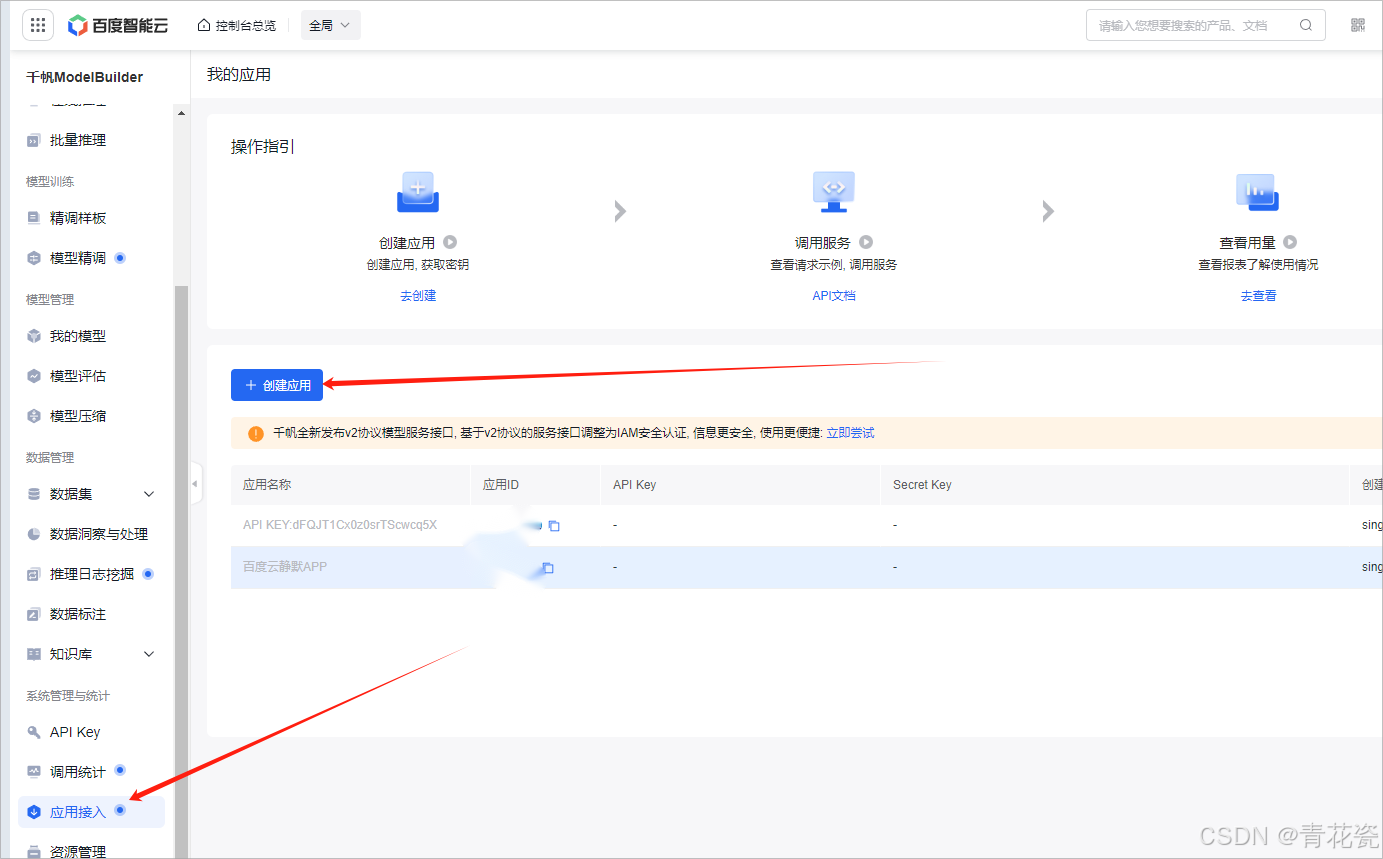Open 控制台总览 home link
The height and width of the screenshot is (859, 1383).
coord(237,26)
